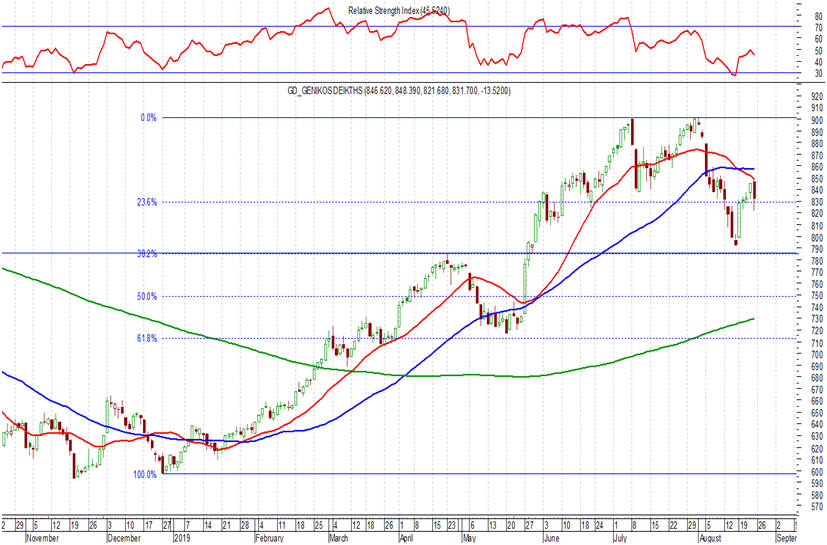Click the August month label
Viewport: 827px width, 545px height.
click(710, 539)
